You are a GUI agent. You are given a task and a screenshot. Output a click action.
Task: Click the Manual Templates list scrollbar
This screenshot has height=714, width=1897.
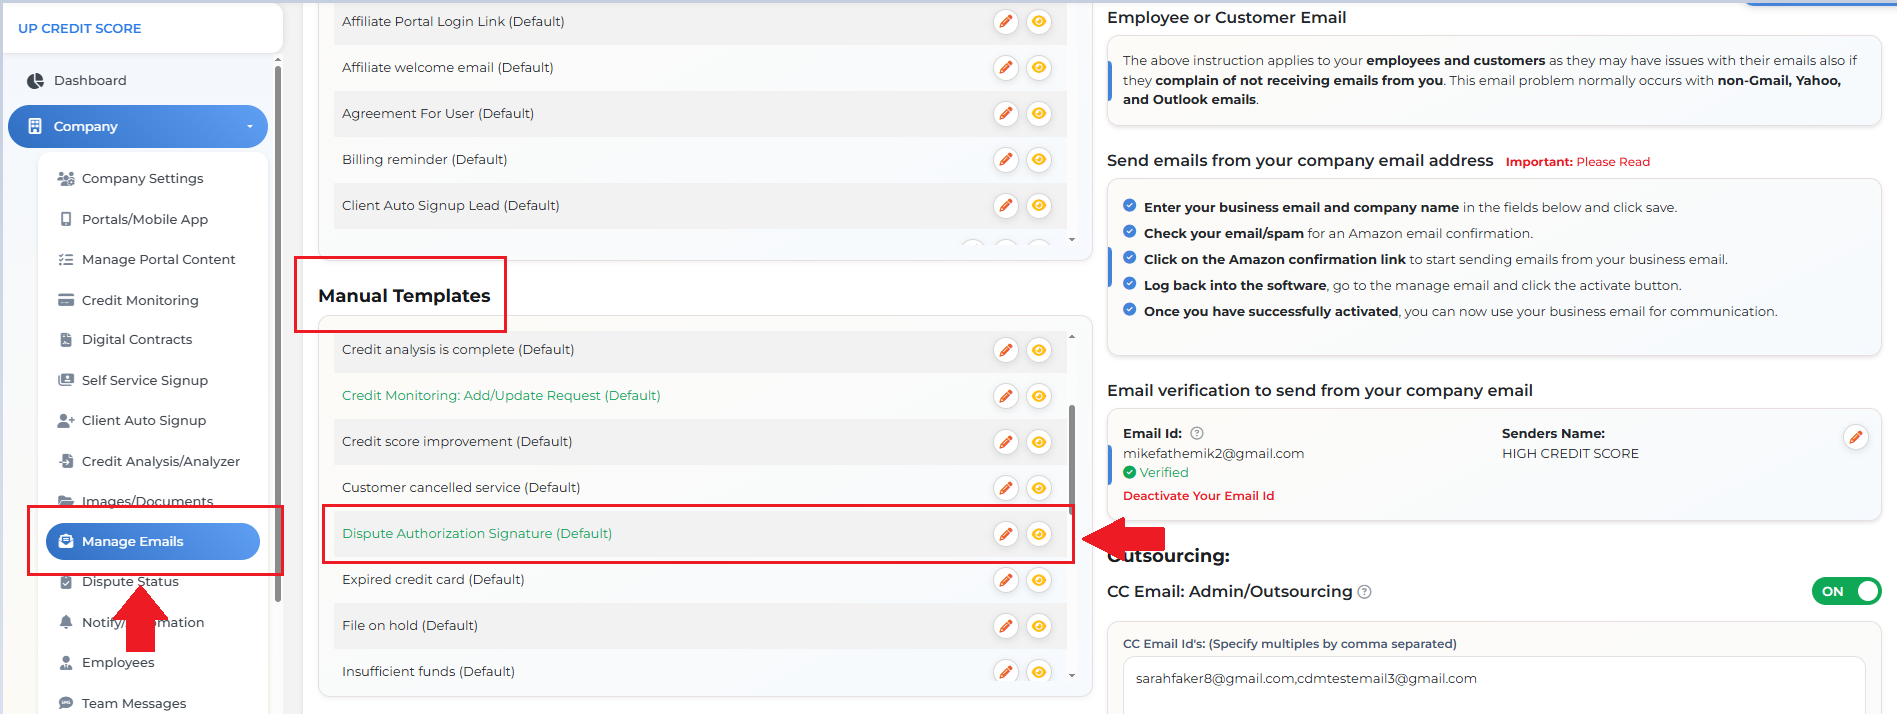click(x=1072, y=459)
